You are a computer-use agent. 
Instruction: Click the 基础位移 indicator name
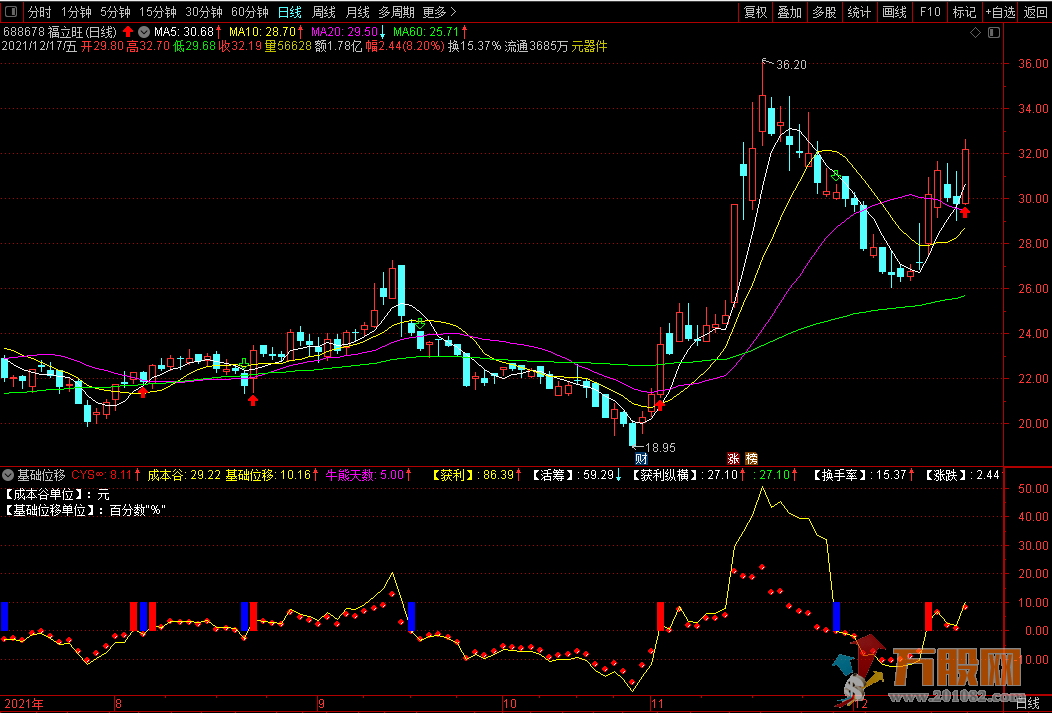41,476
